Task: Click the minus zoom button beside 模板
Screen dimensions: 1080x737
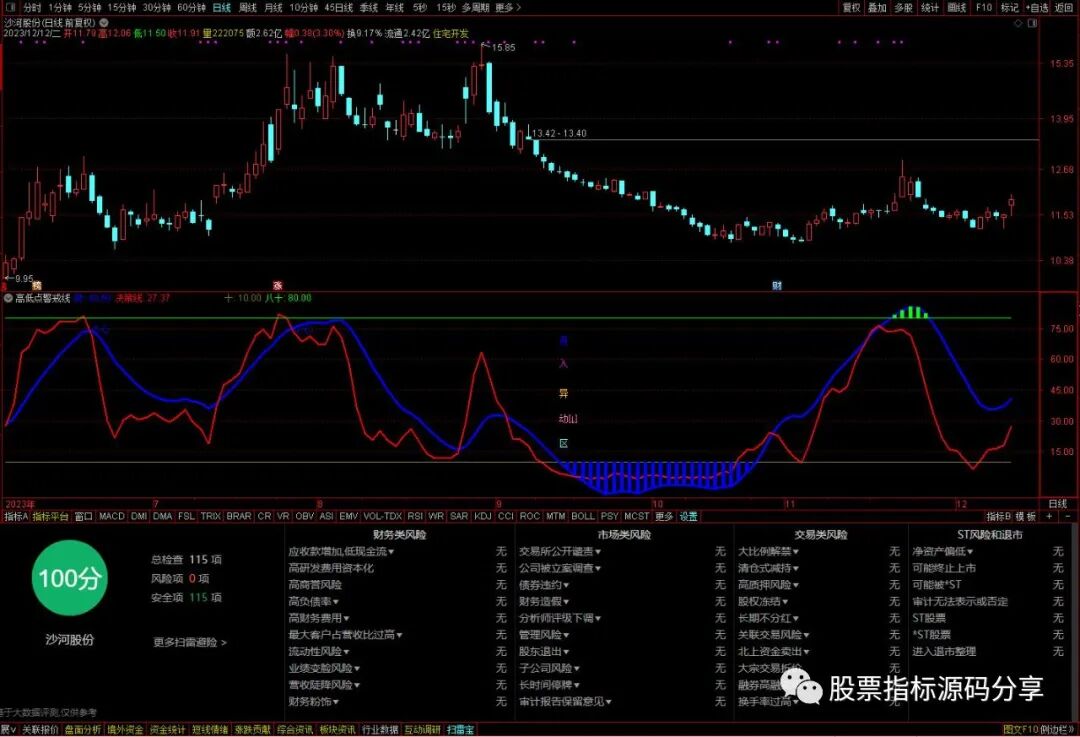Action: click(x=1068, y=516)
